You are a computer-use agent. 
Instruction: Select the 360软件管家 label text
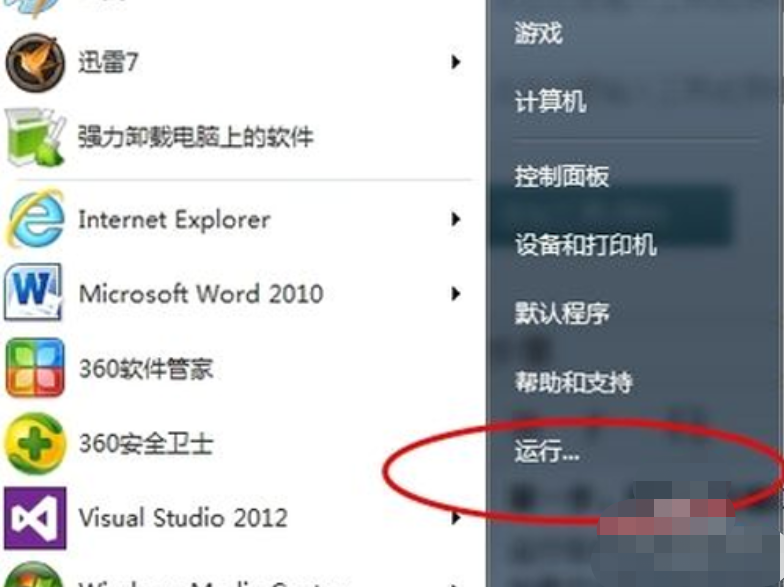[x=146, y=368]
